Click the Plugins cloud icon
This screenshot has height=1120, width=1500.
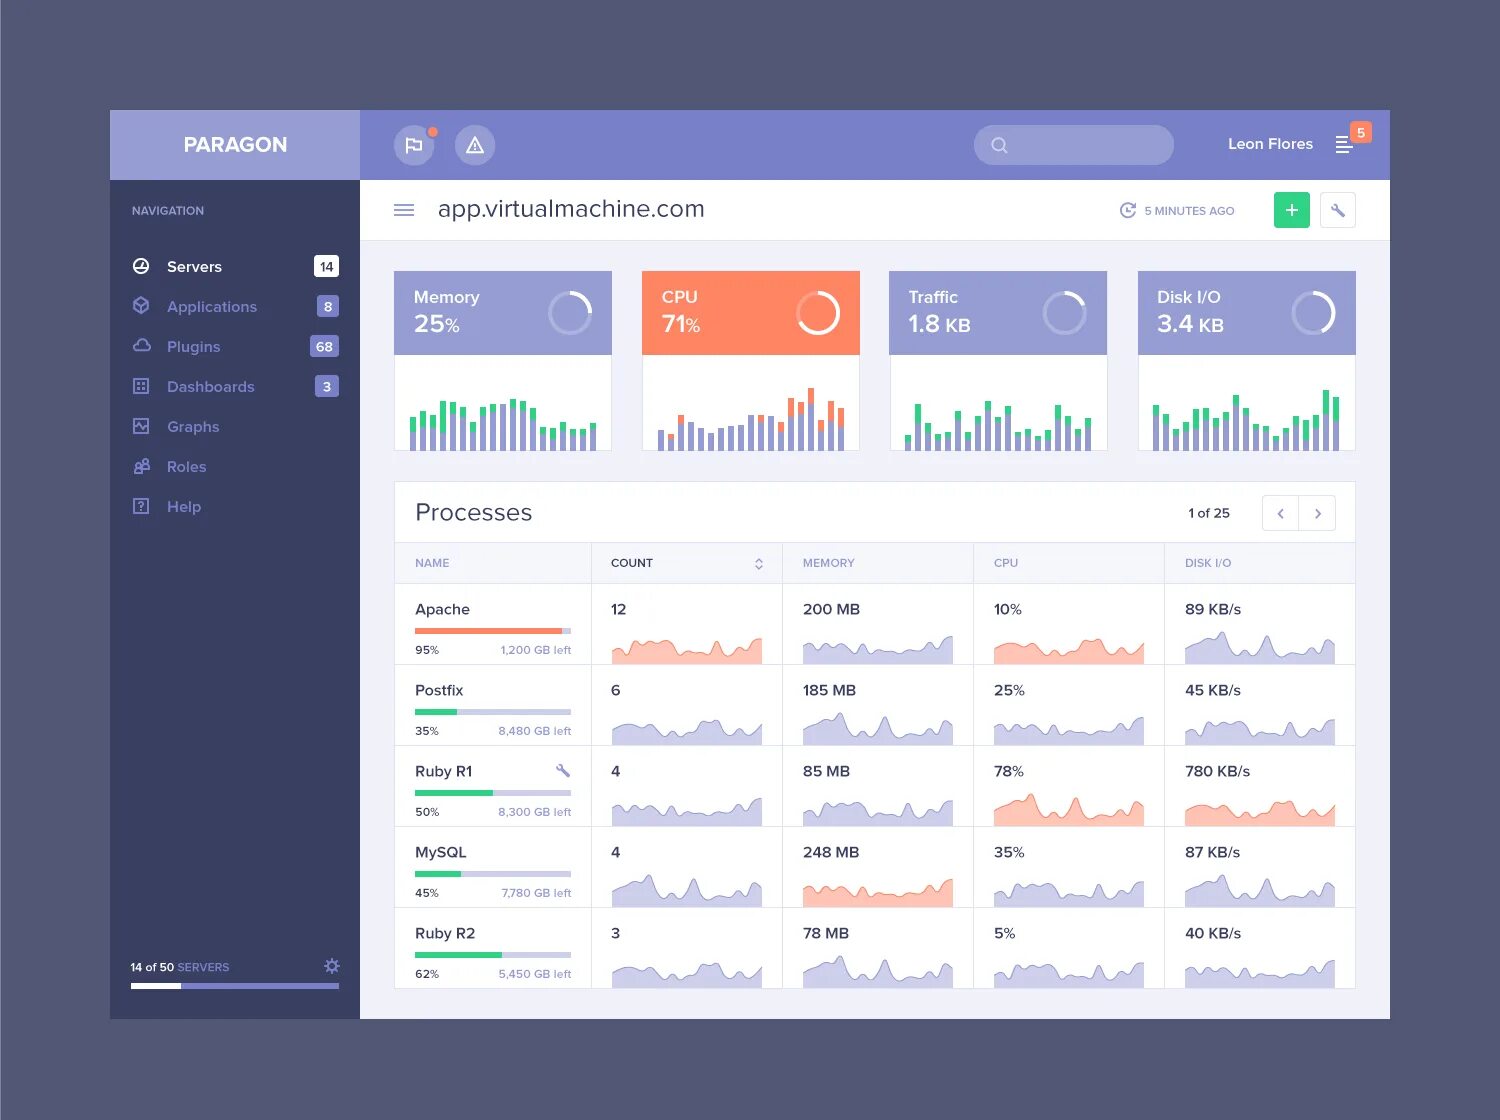tap(141, 346)
